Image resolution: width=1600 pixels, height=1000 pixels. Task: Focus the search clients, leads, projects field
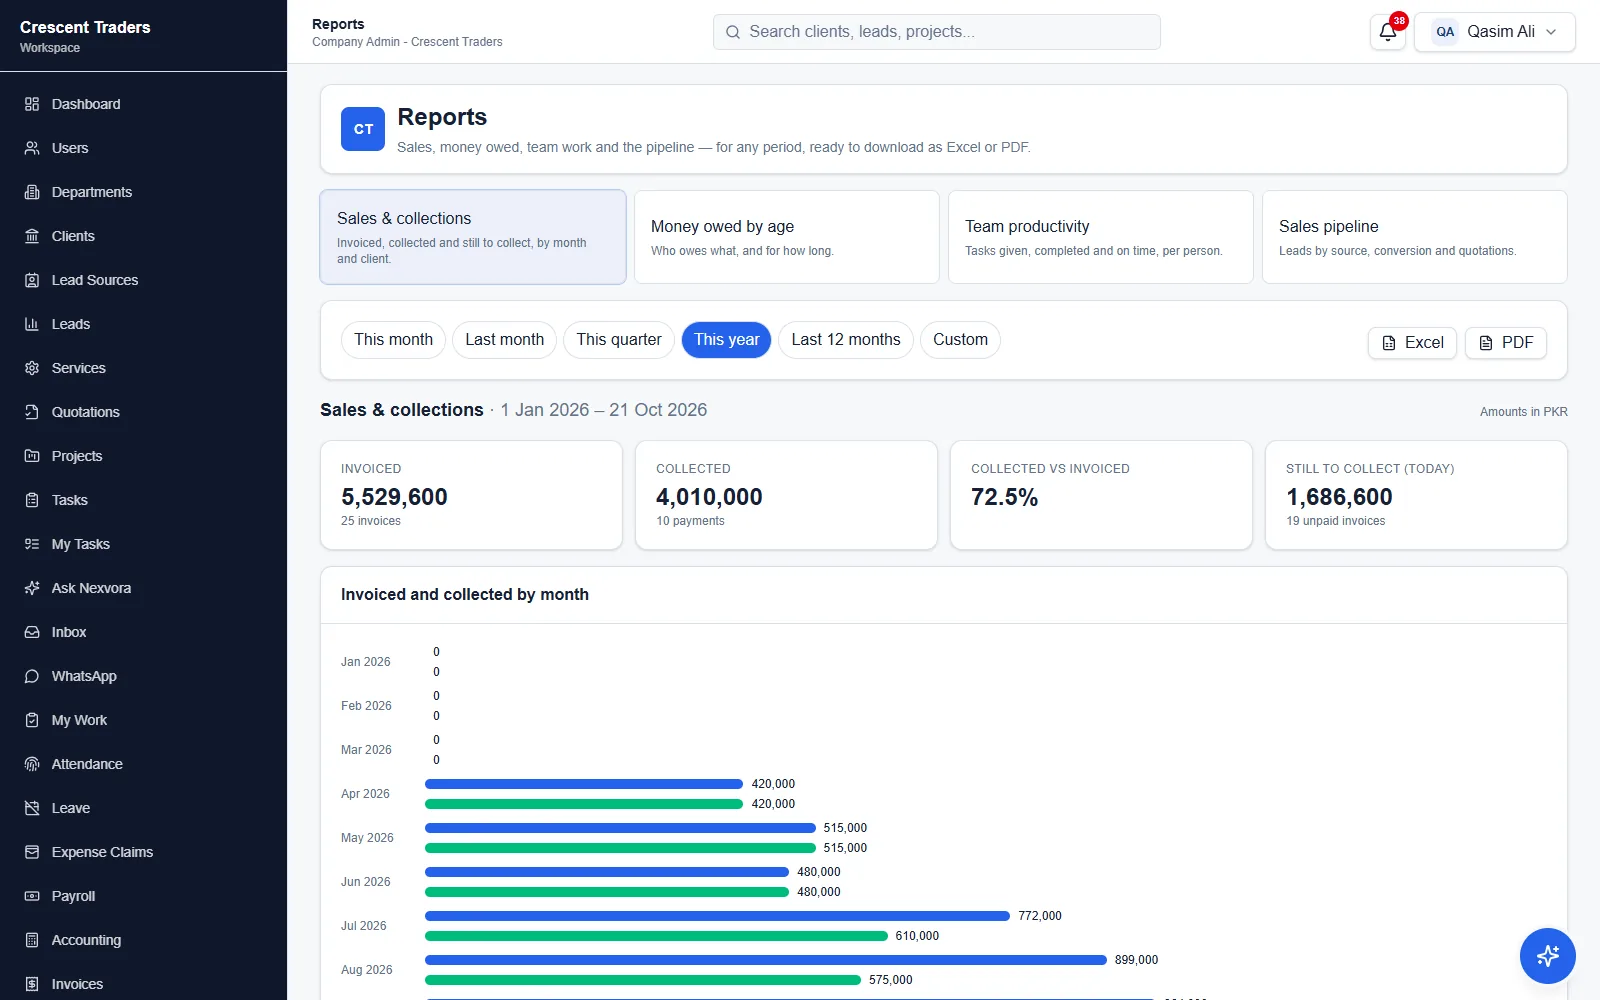937,32
